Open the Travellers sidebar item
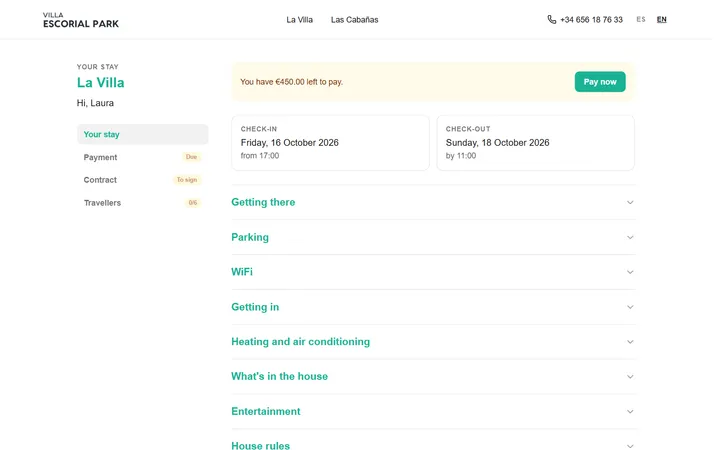The width and height of the screenshot is (720, 450). (x=142, y=203)
